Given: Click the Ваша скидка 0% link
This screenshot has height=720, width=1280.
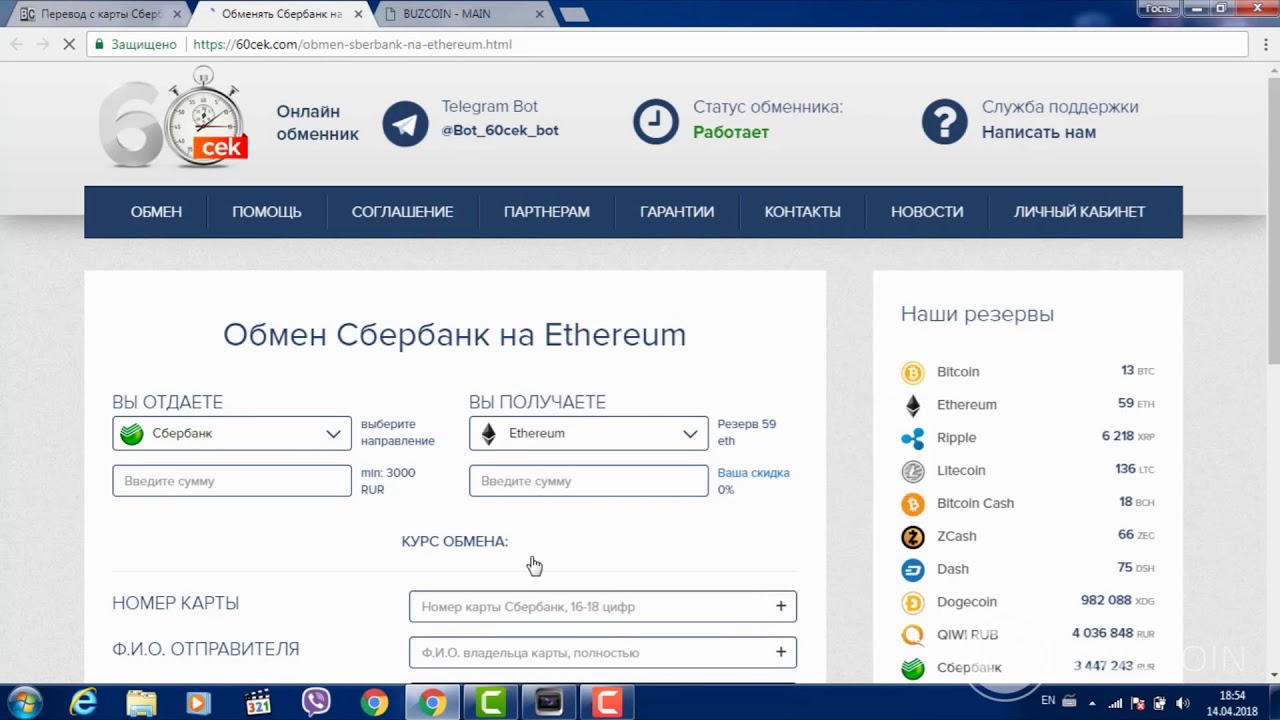Looking at the screenshot, I should click(753, 481).
